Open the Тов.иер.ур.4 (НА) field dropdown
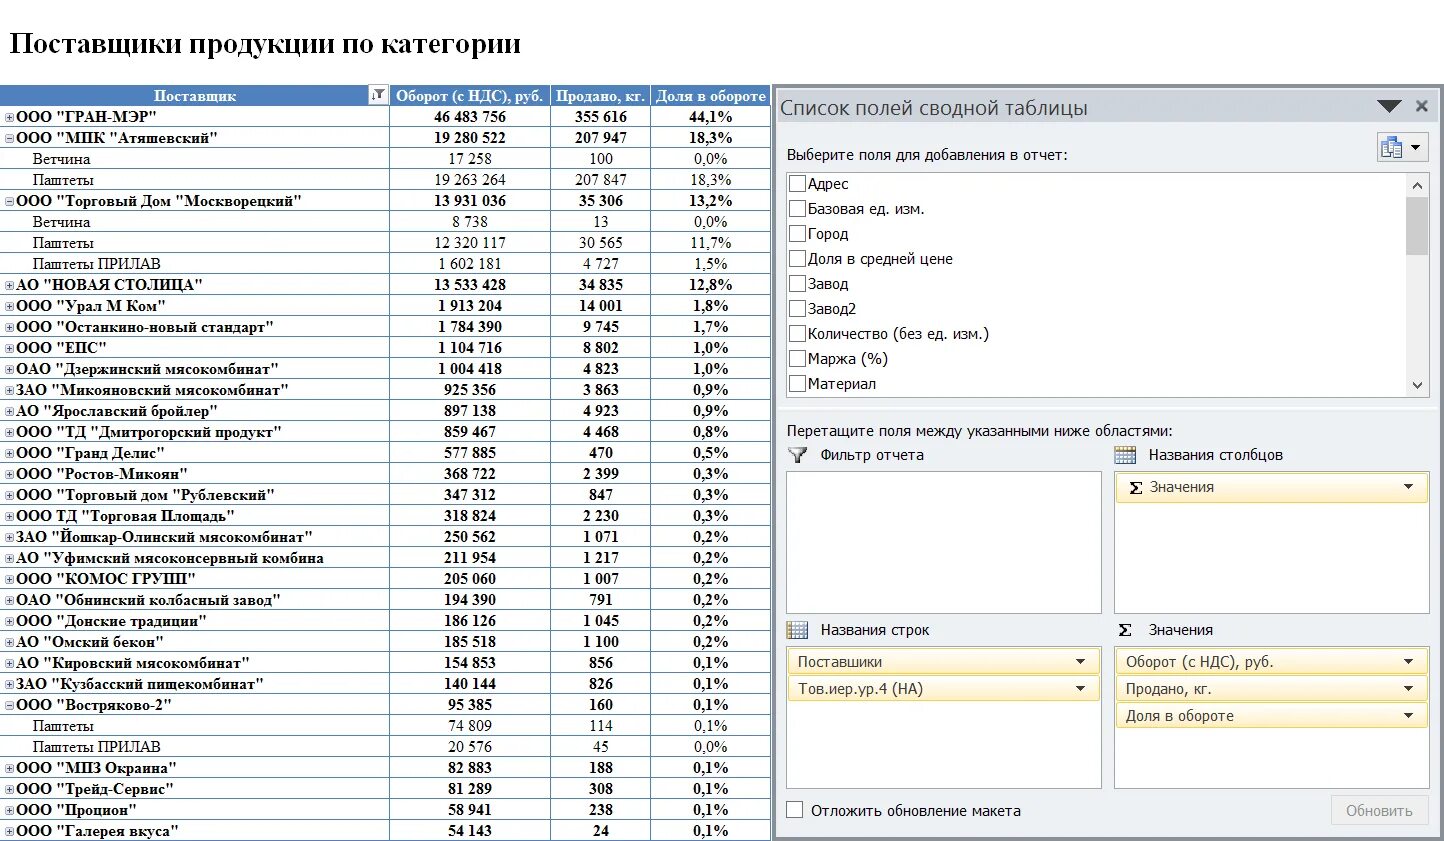 (x=1080, y=689)
